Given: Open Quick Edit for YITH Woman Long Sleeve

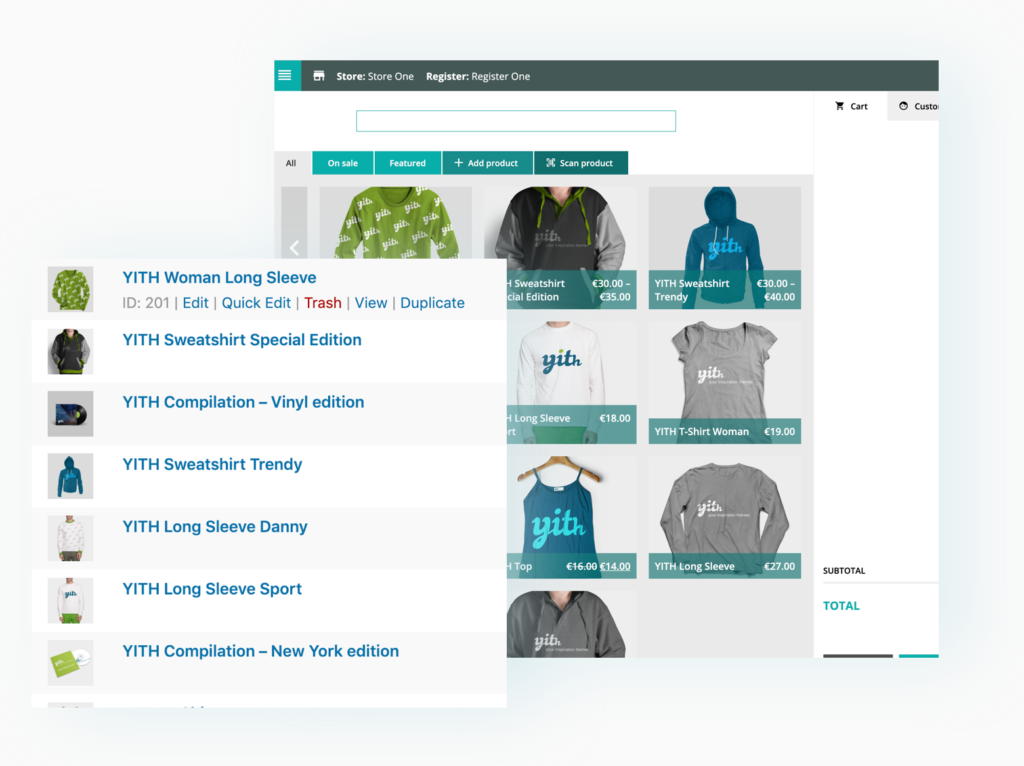Looking at the screenshot, I should pos(256,302).
